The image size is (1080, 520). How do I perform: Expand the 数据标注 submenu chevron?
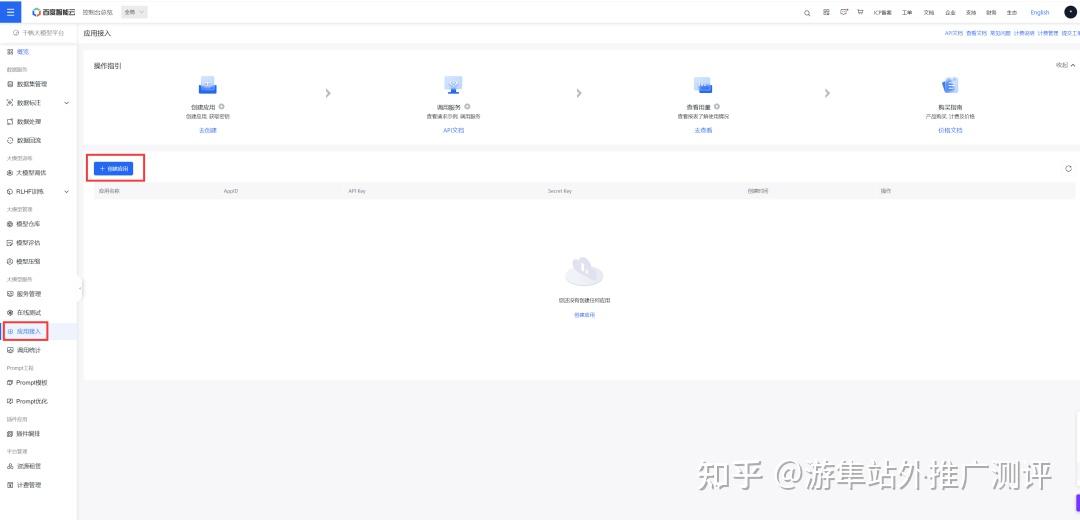[x=67, y=103]
